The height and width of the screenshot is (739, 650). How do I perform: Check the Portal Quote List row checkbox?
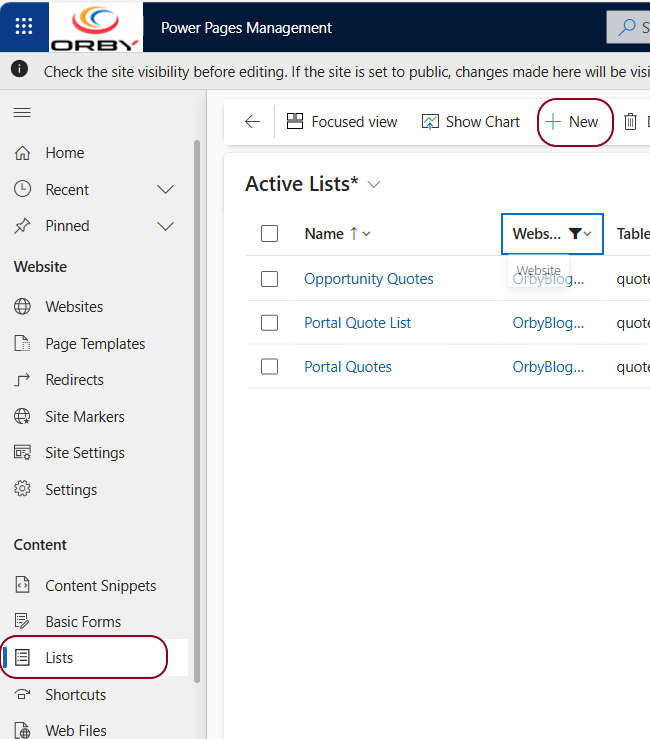tap(270, 323)
